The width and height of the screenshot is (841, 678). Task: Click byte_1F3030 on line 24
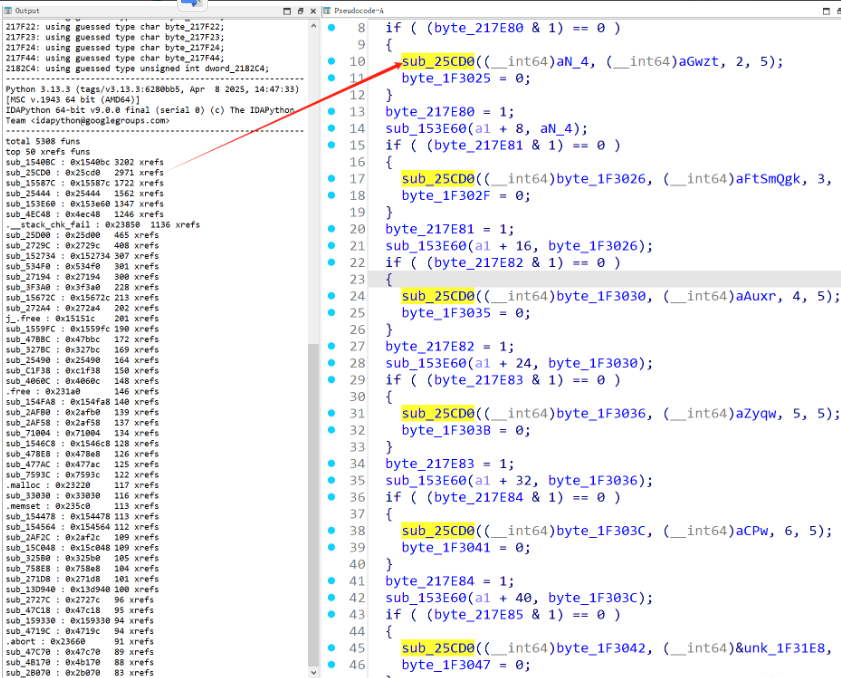[x=601, y=296]
